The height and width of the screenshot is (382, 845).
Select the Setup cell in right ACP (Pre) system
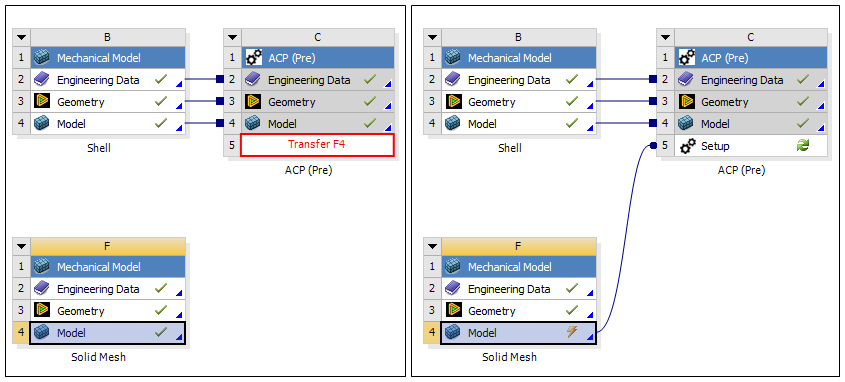pyautogui.click(x=751, y=146)
